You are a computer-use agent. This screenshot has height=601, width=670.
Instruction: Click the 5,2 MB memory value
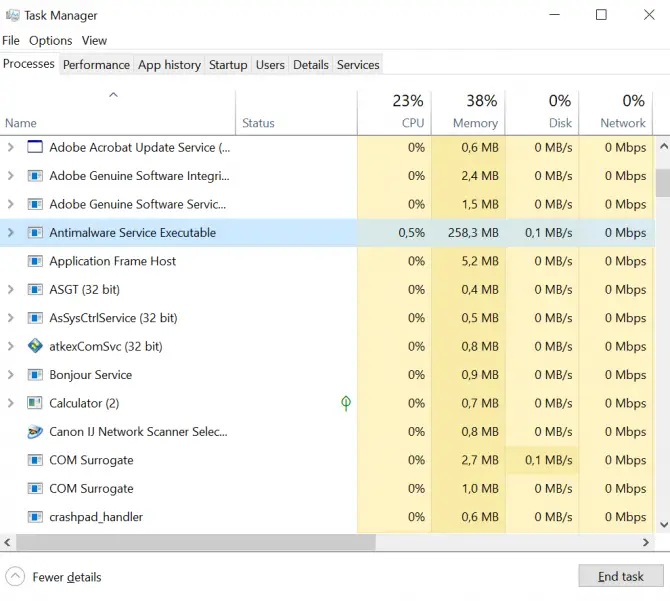(480, 261)
